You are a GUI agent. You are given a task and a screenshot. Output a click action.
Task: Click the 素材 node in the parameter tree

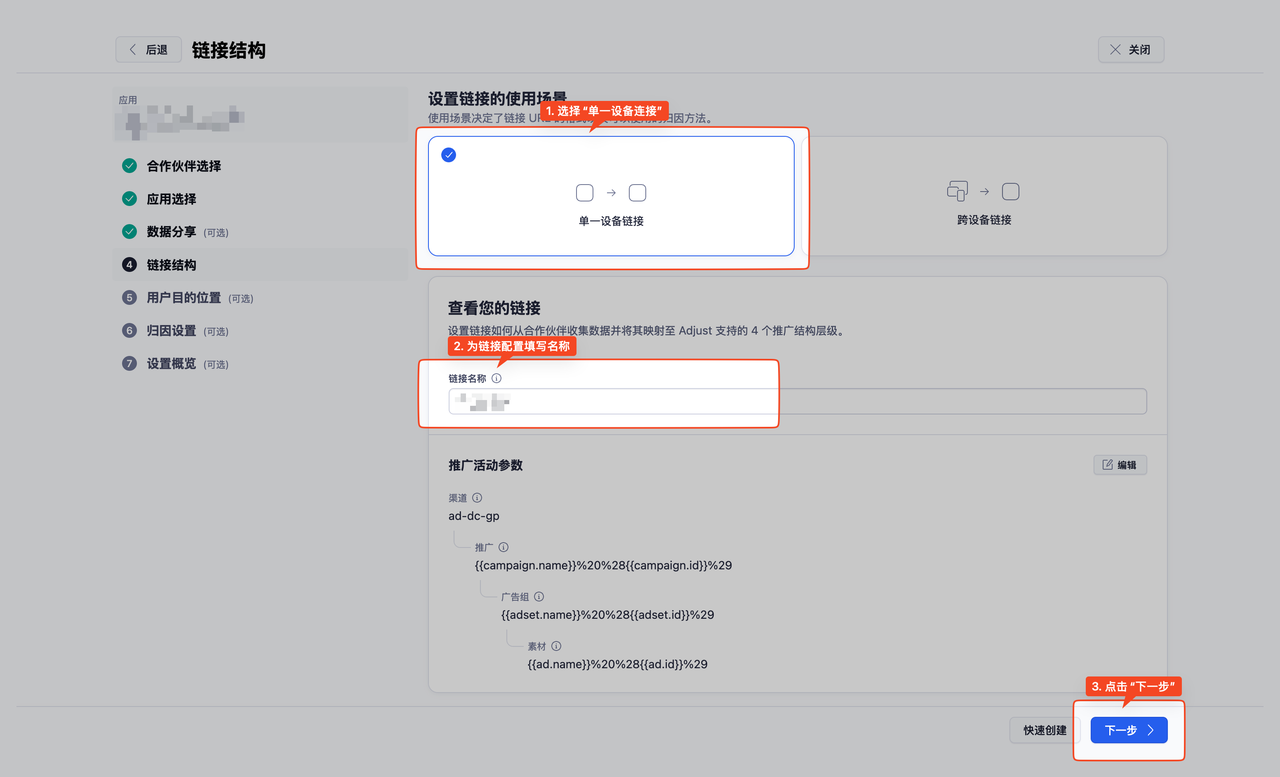coord(536,645)
